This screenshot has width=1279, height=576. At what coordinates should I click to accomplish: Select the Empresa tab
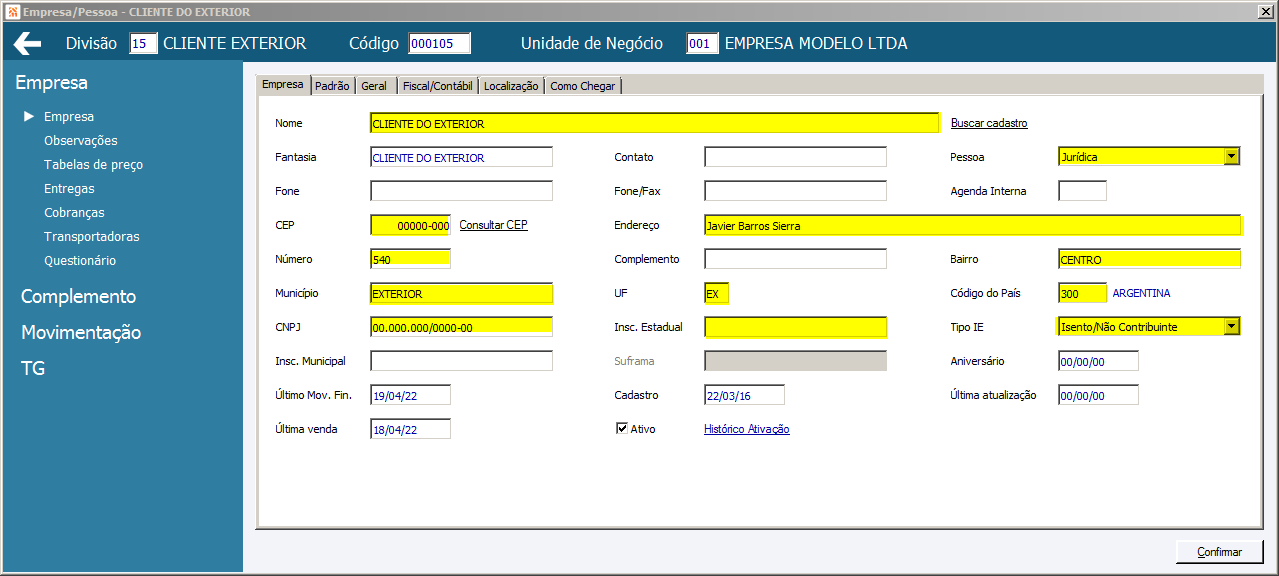282,84
